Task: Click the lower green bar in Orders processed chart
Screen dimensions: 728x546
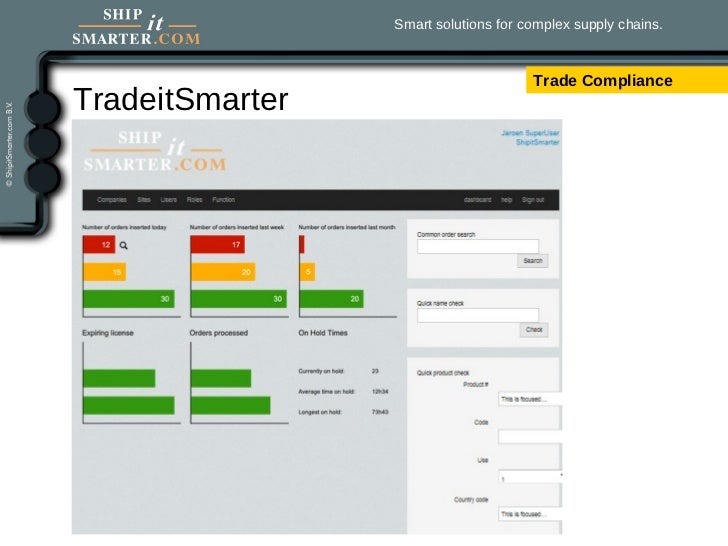Action: point(231,405)
